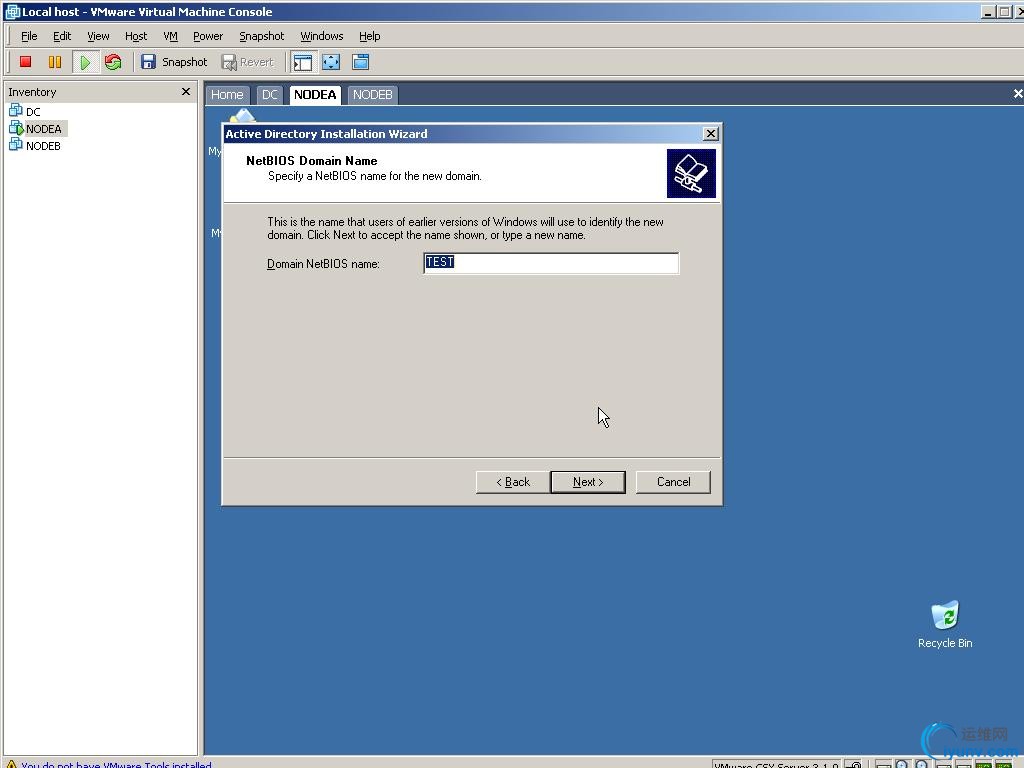
Task: Click the NetBIOS Domain Name heading
Action: point(312,161)
